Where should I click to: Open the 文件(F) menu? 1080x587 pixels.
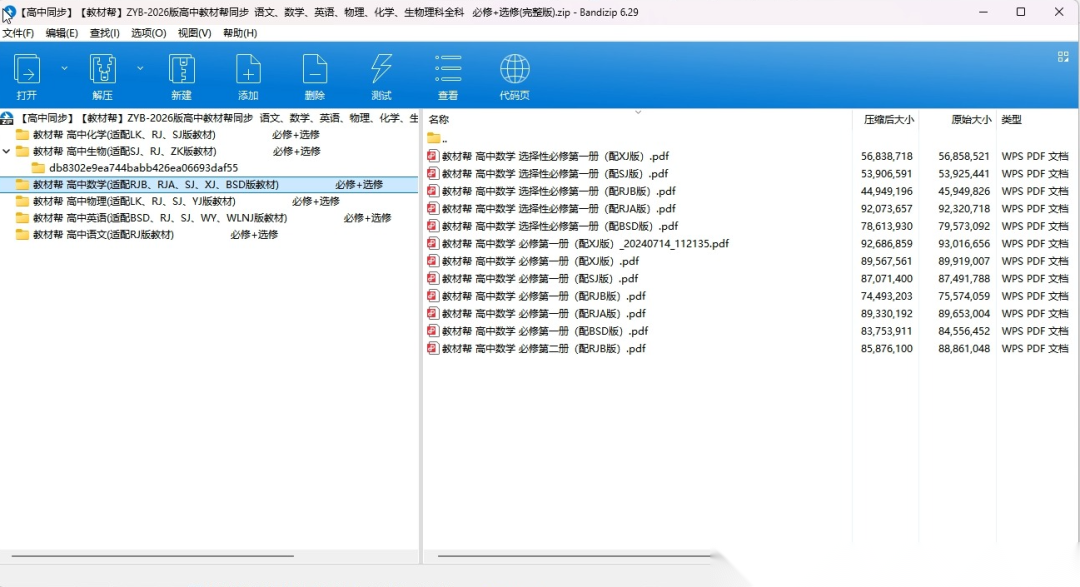pos(18,33)
